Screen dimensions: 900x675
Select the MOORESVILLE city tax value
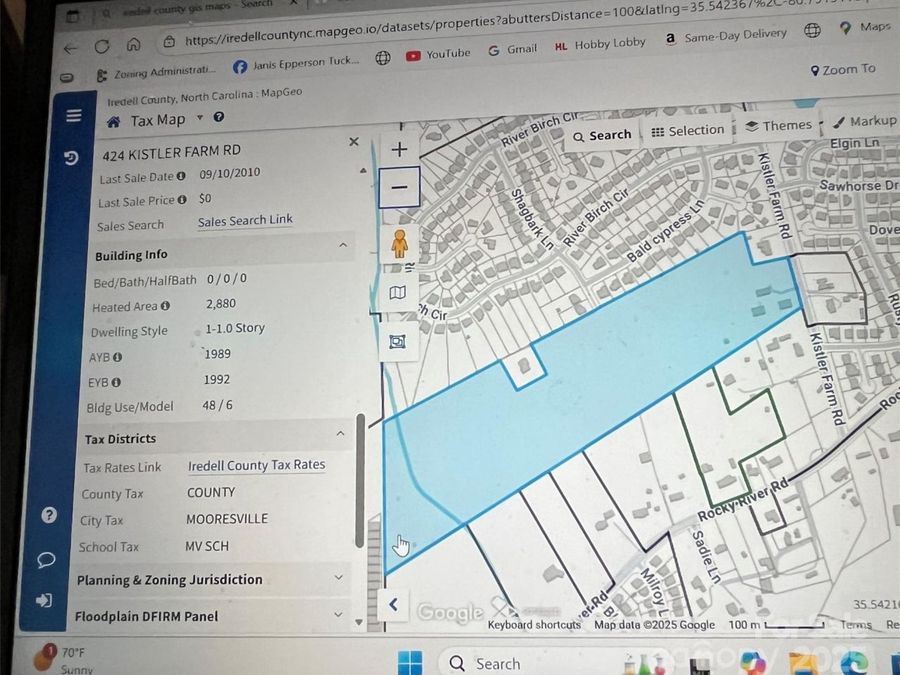click(227, 519)
